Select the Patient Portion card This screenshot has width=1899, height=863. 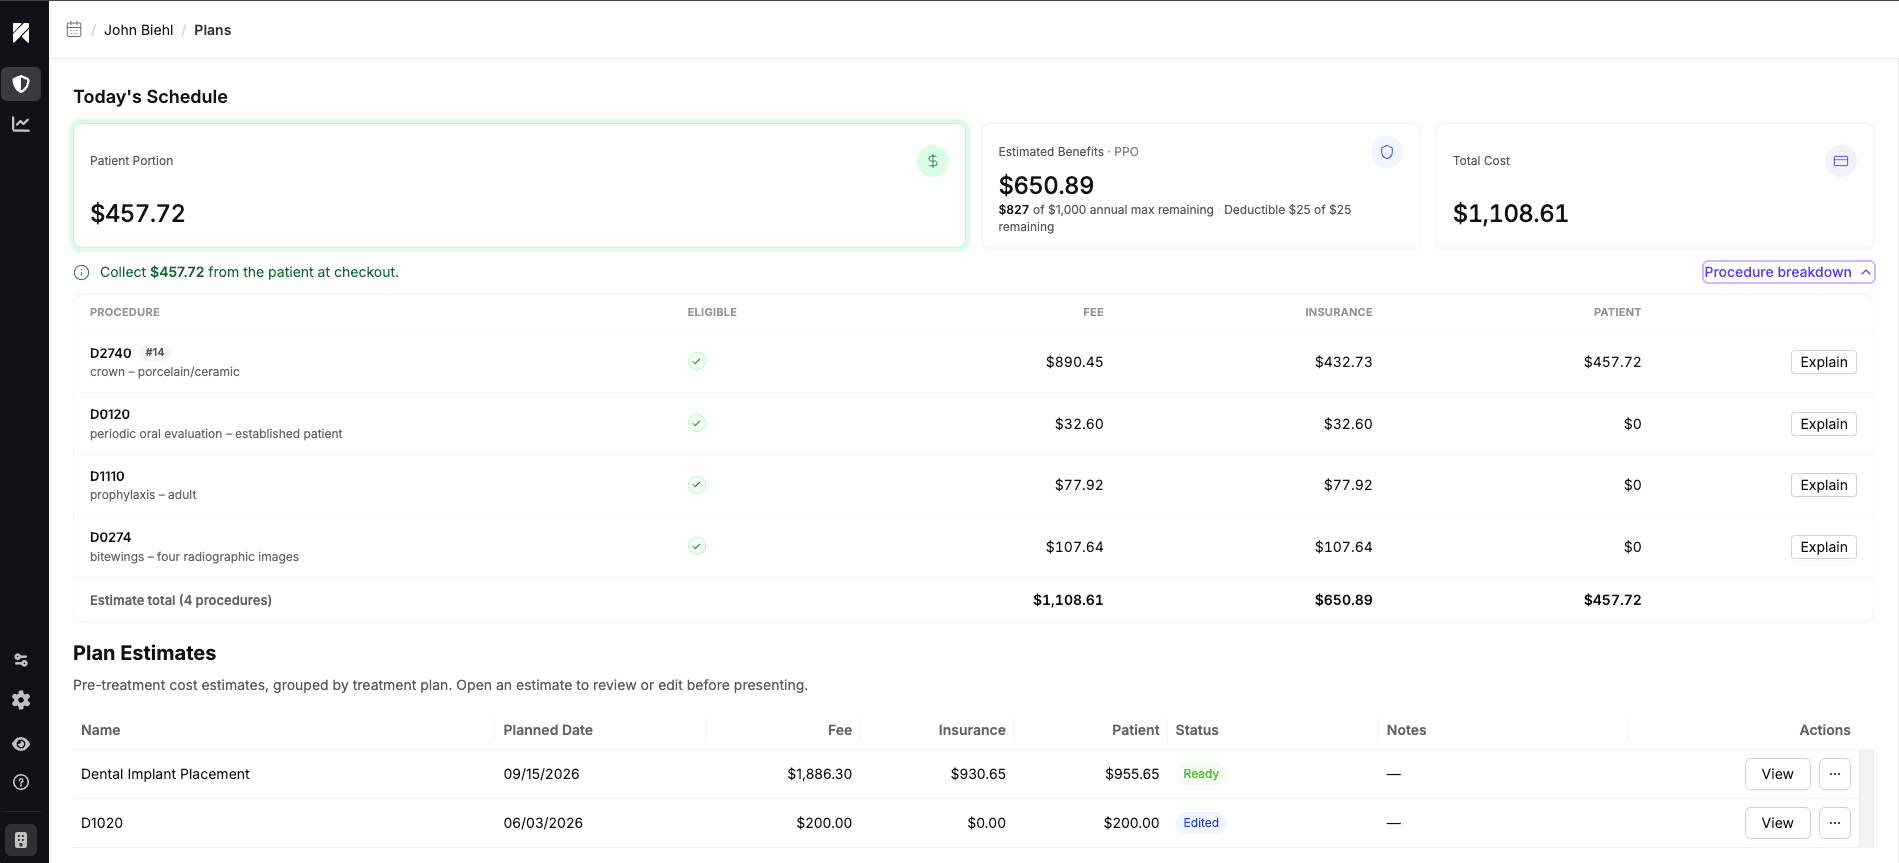pyautogui.click(x=519, y=186)
